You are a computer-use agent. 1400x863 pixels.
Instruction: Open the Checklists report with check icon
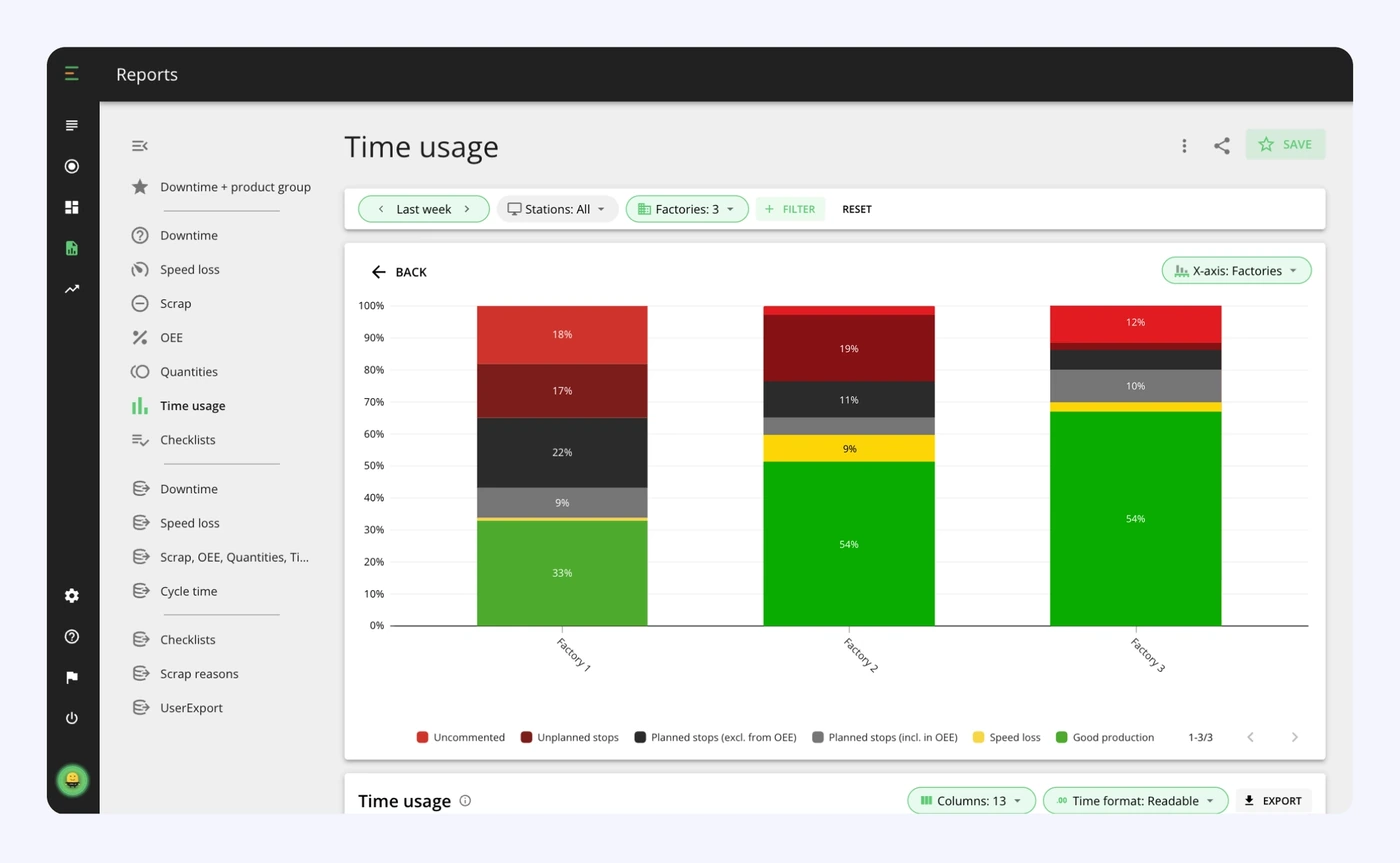[174, 439]
